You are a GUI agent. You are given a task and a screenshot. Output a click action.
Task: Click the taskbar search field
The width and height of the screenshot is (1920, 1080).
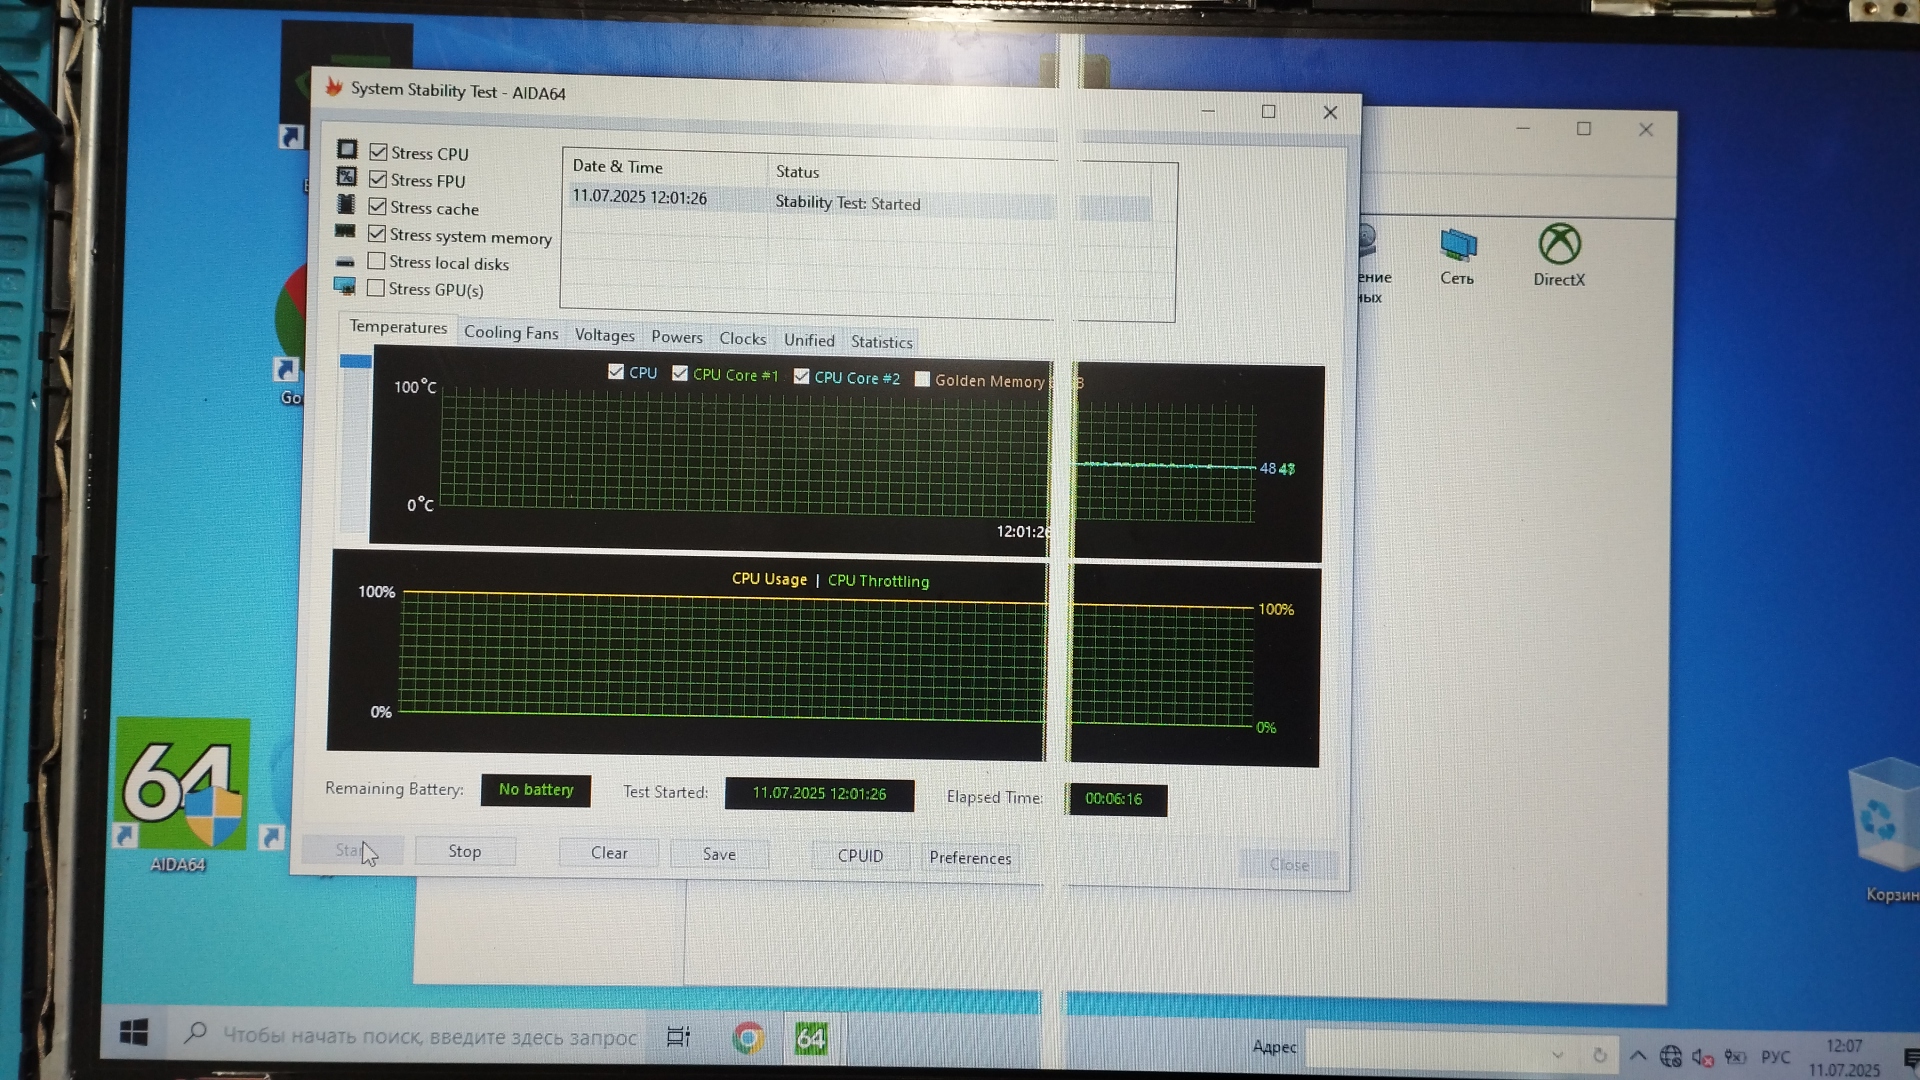point(430,1036)
